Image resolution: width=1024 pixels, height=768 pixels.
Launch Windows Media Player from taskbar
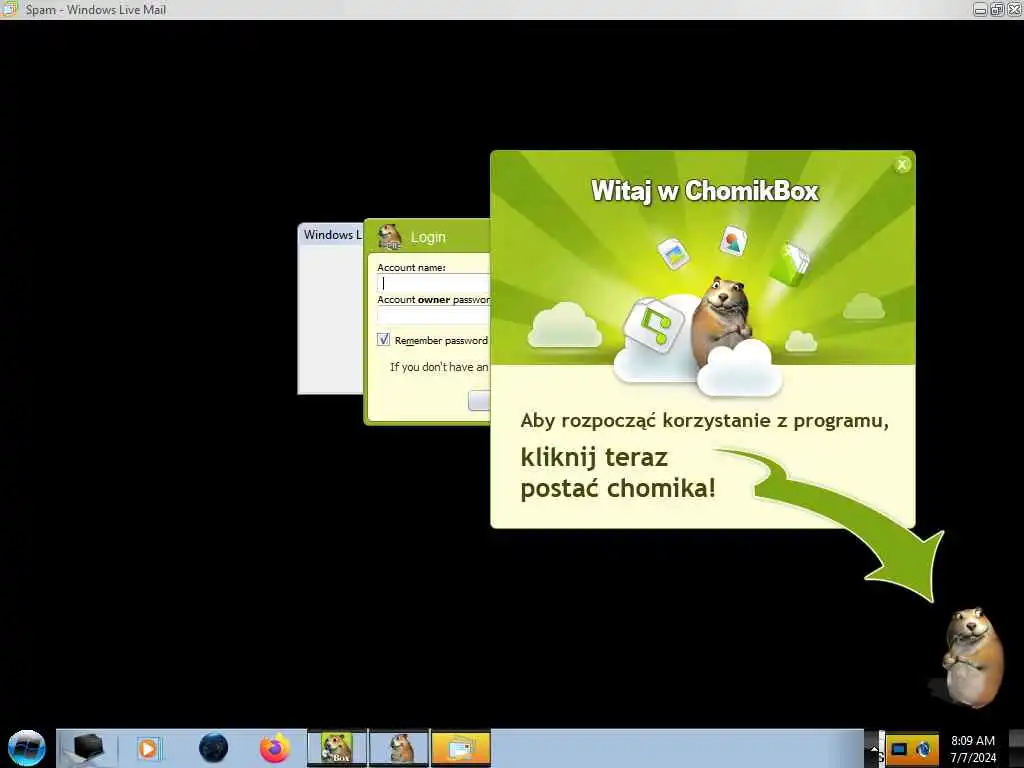pos(149,749)
